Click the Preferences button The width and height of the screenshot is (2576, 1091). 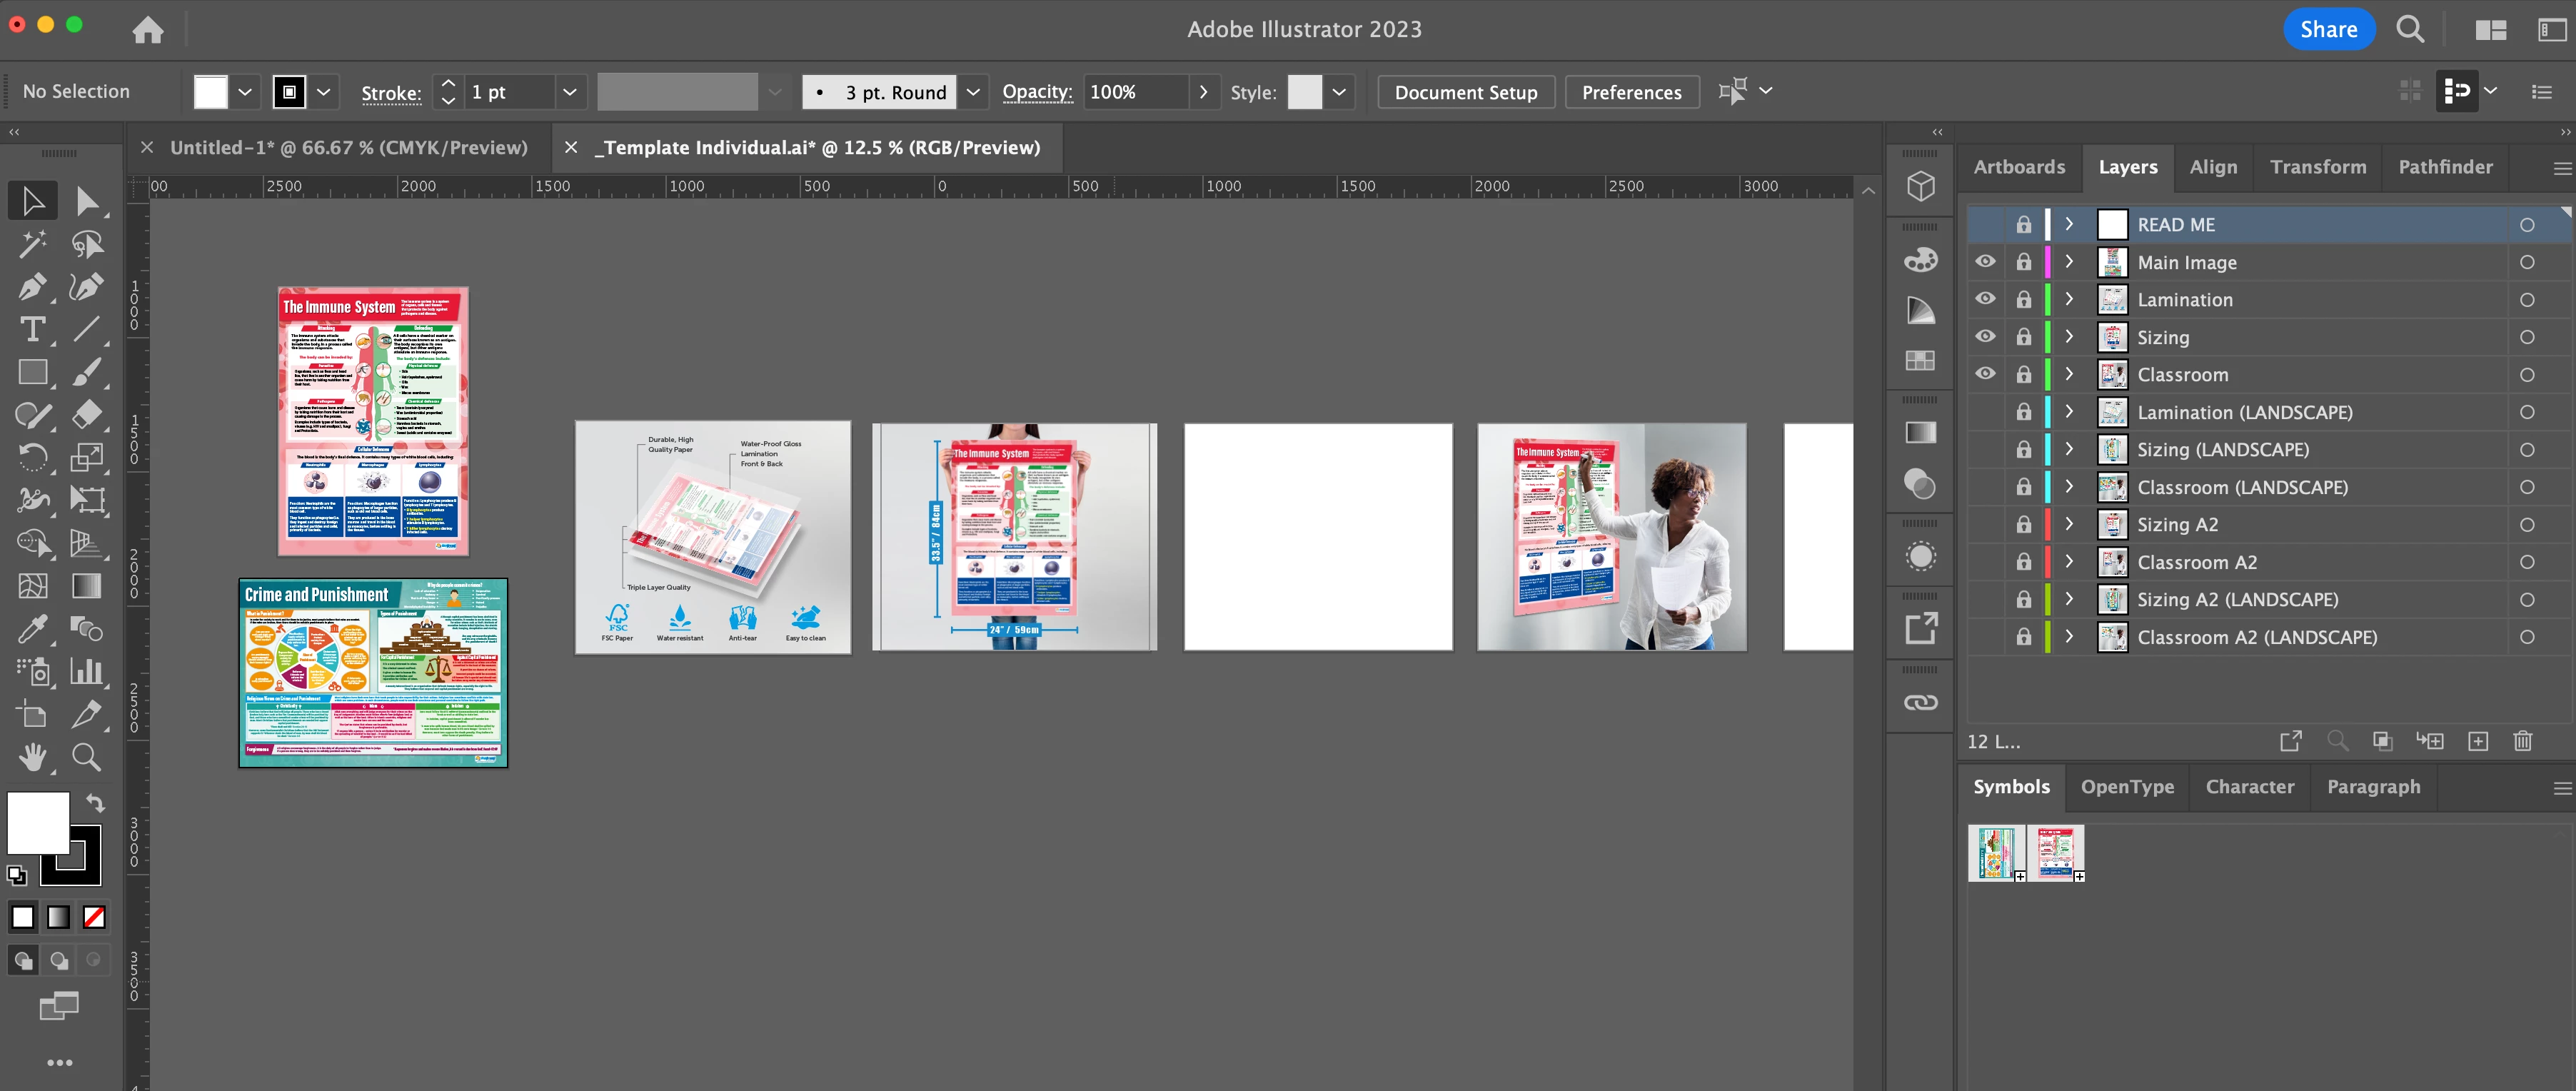click(1631, 92)
